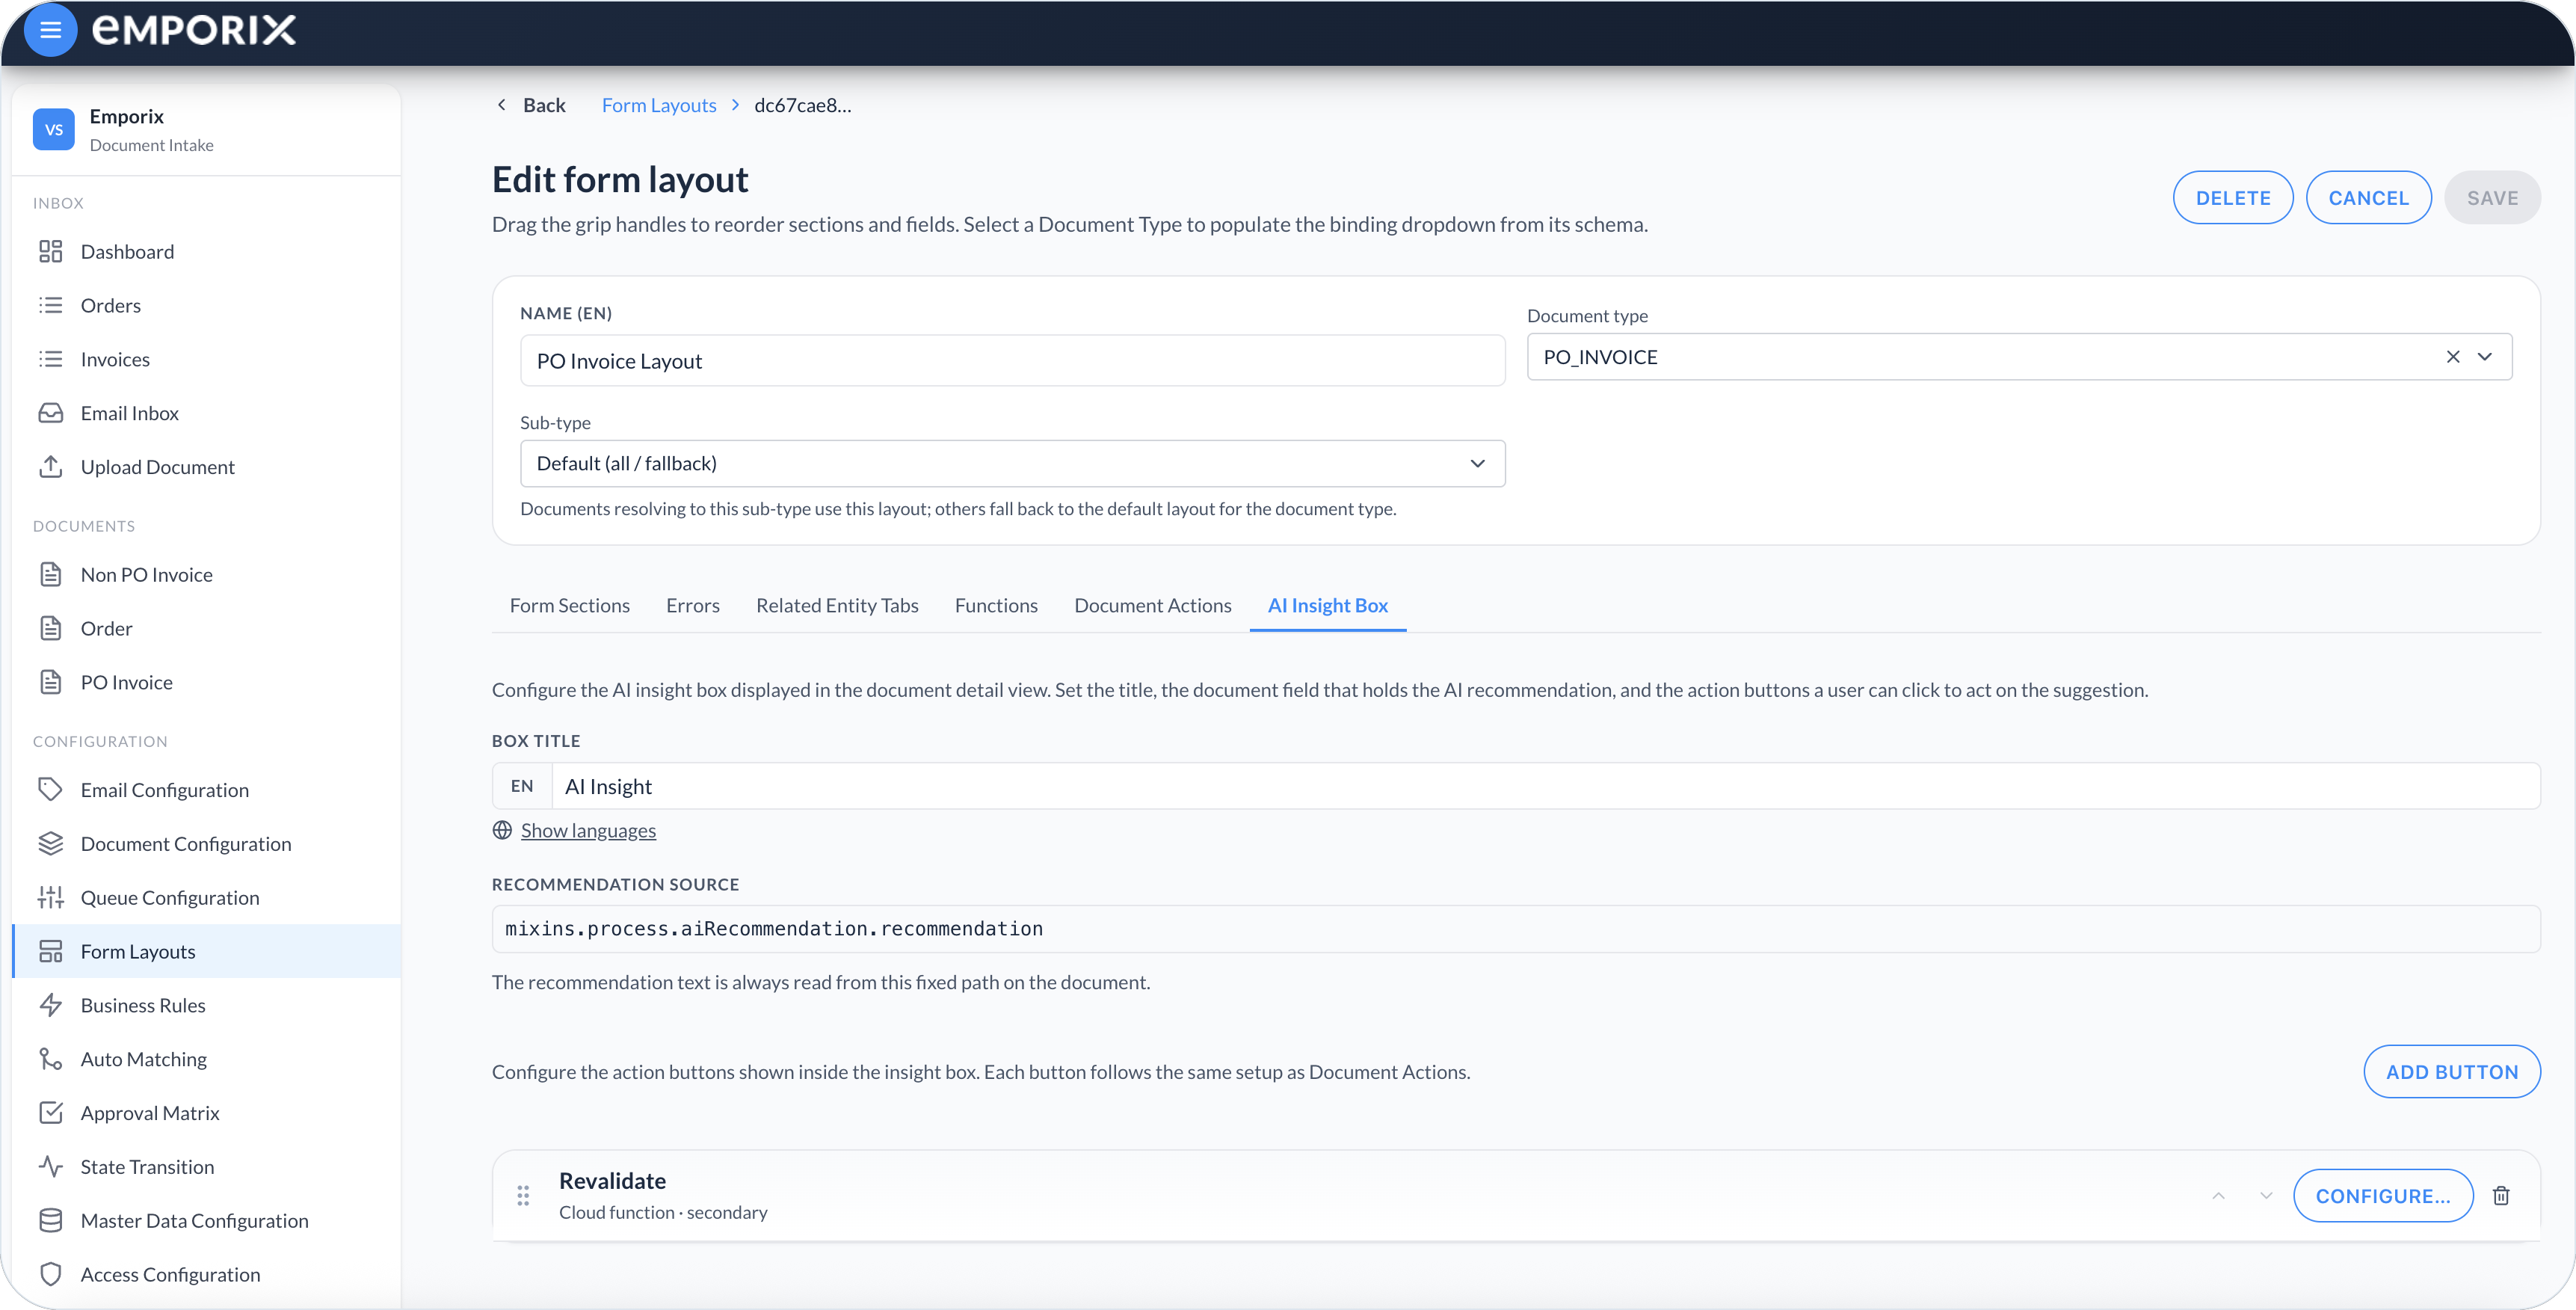Click the Non PO Invoice document icon

pos(50,574)
